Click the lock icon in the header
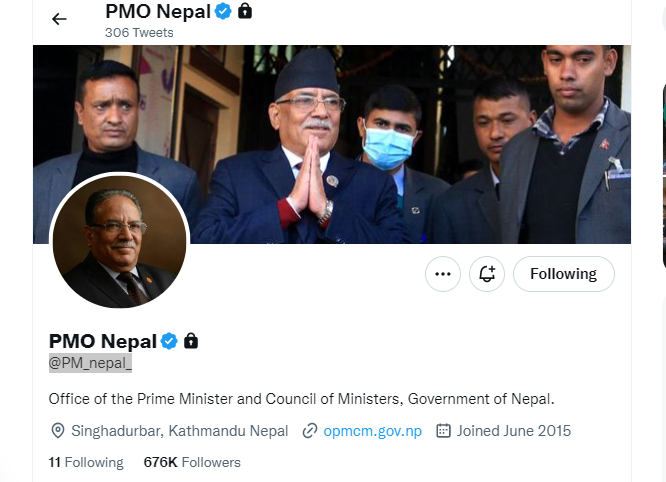Screen dimensions: 666x482 pos(245,12)
